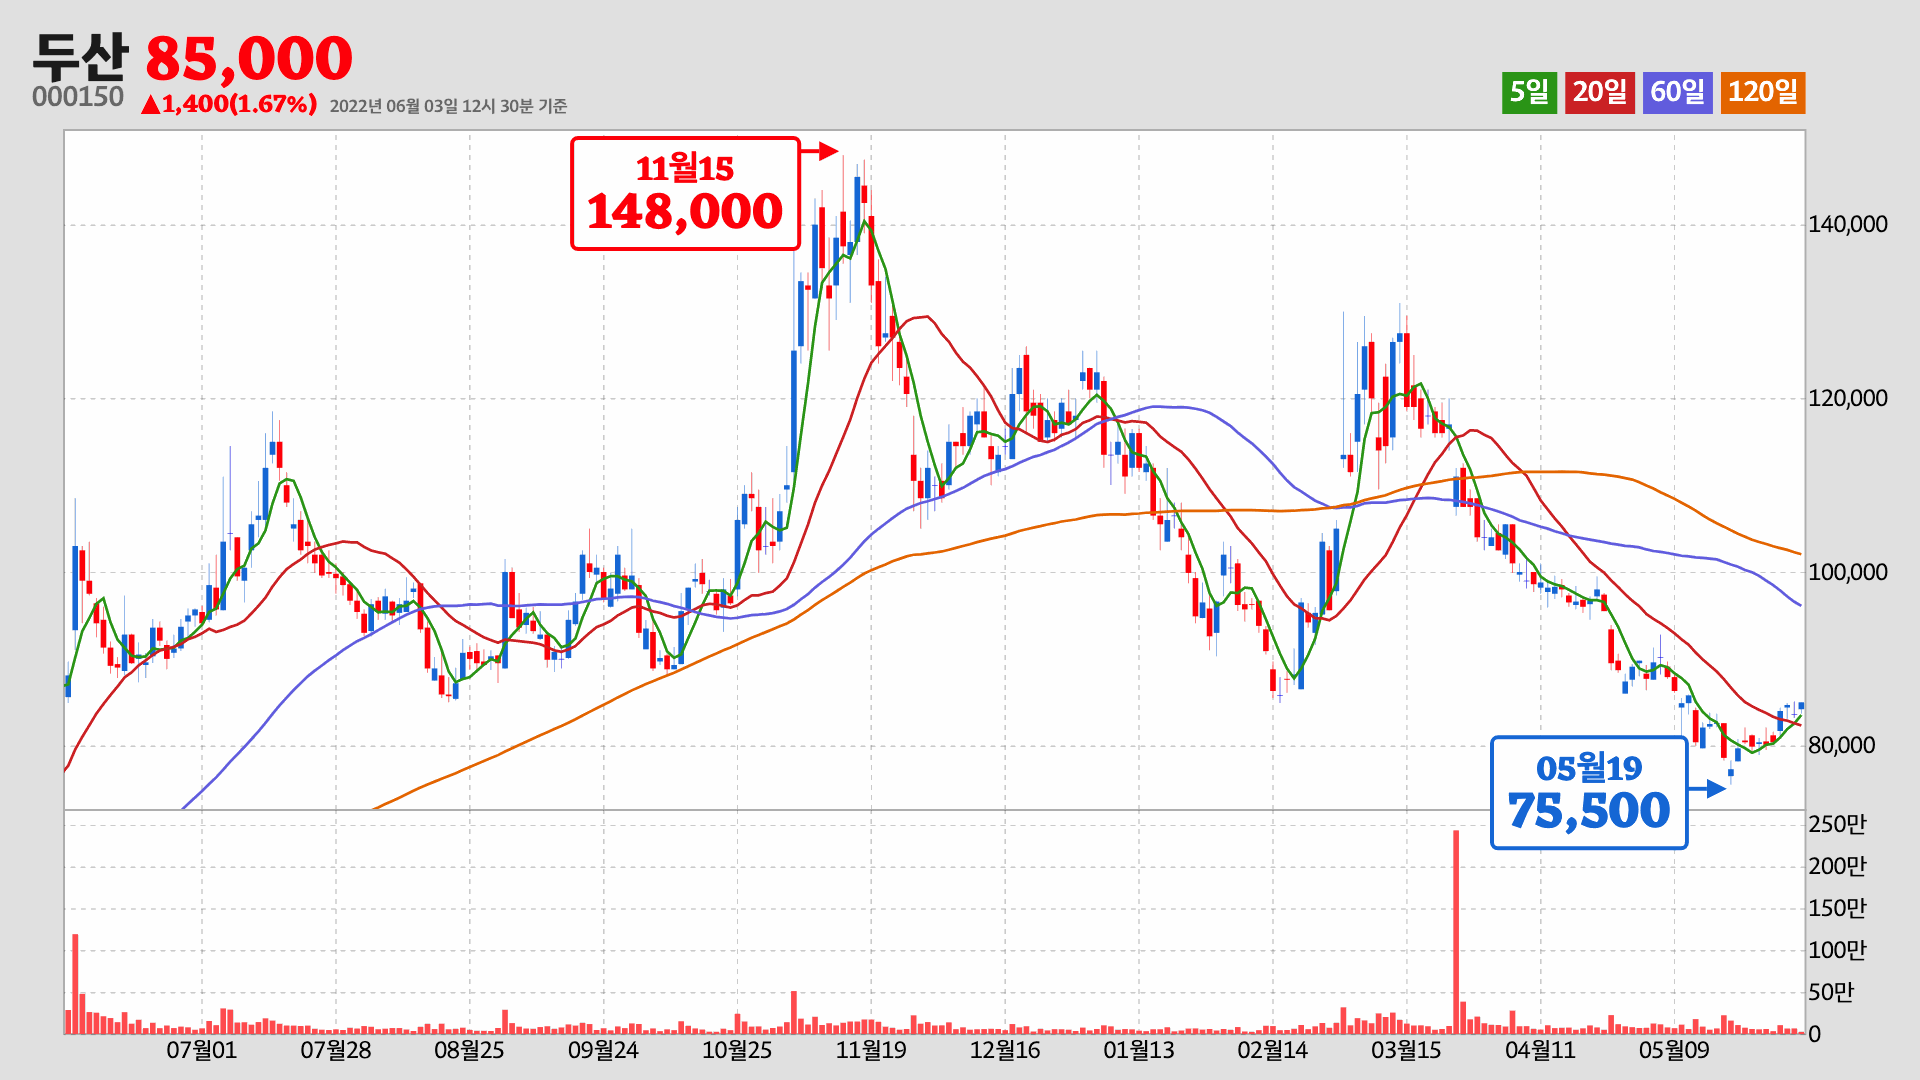Image resolution: width=1920 pixels, height=1080 pixels.
Task: Click the 05월09 date label
Action: point(1674,1051)
